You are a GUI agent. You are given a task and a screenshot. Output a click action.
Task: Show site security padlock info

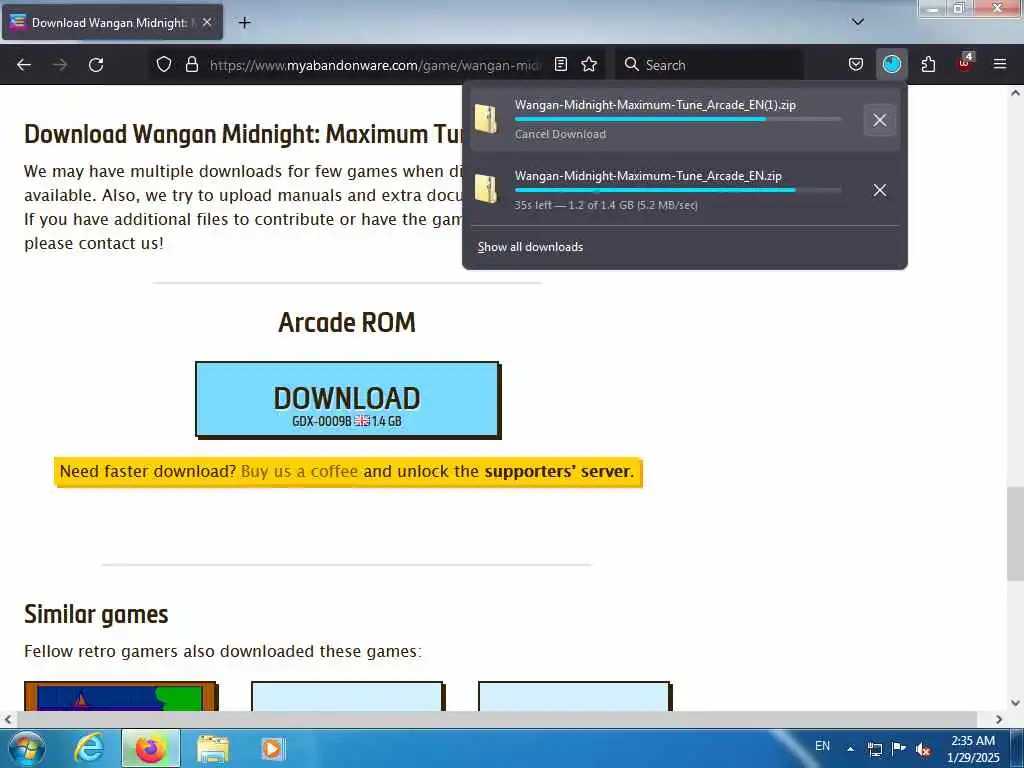click(x=191, y=64)
